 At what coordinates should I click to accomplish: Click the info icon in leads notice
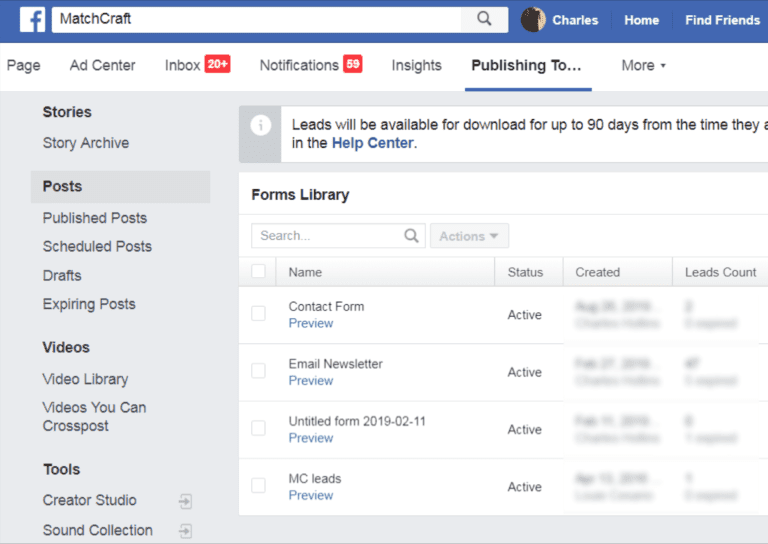(x=261, y=125)
